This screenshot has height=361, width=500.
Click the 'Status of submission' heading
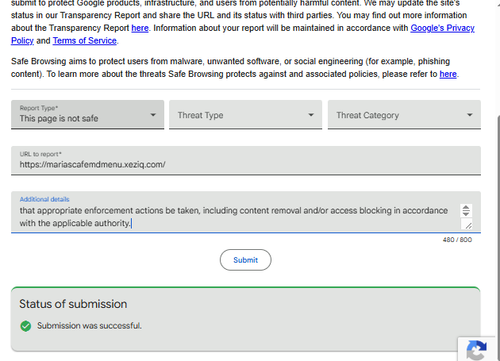tap(73, 304)
